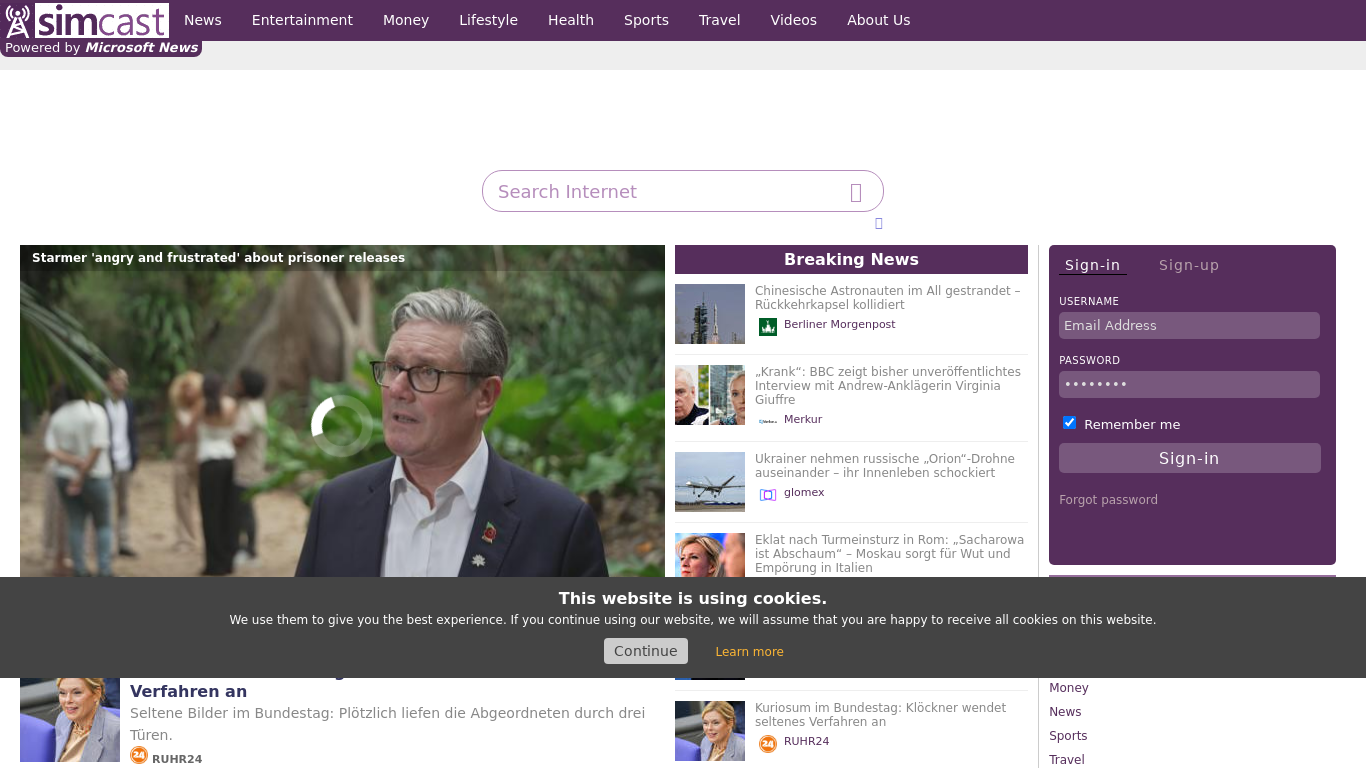Open the Learn more cookies link
This screenshot has width=1366, height=768.
click(749, 652)
